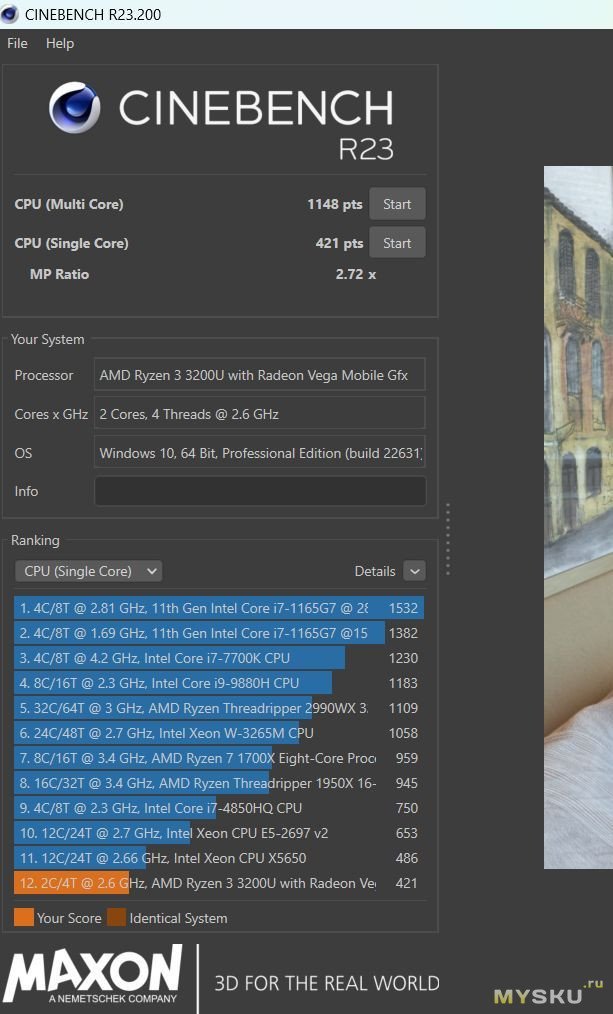
Task: Select ranking row 8 Threadripper 1950X
Action: pos(219,783)
